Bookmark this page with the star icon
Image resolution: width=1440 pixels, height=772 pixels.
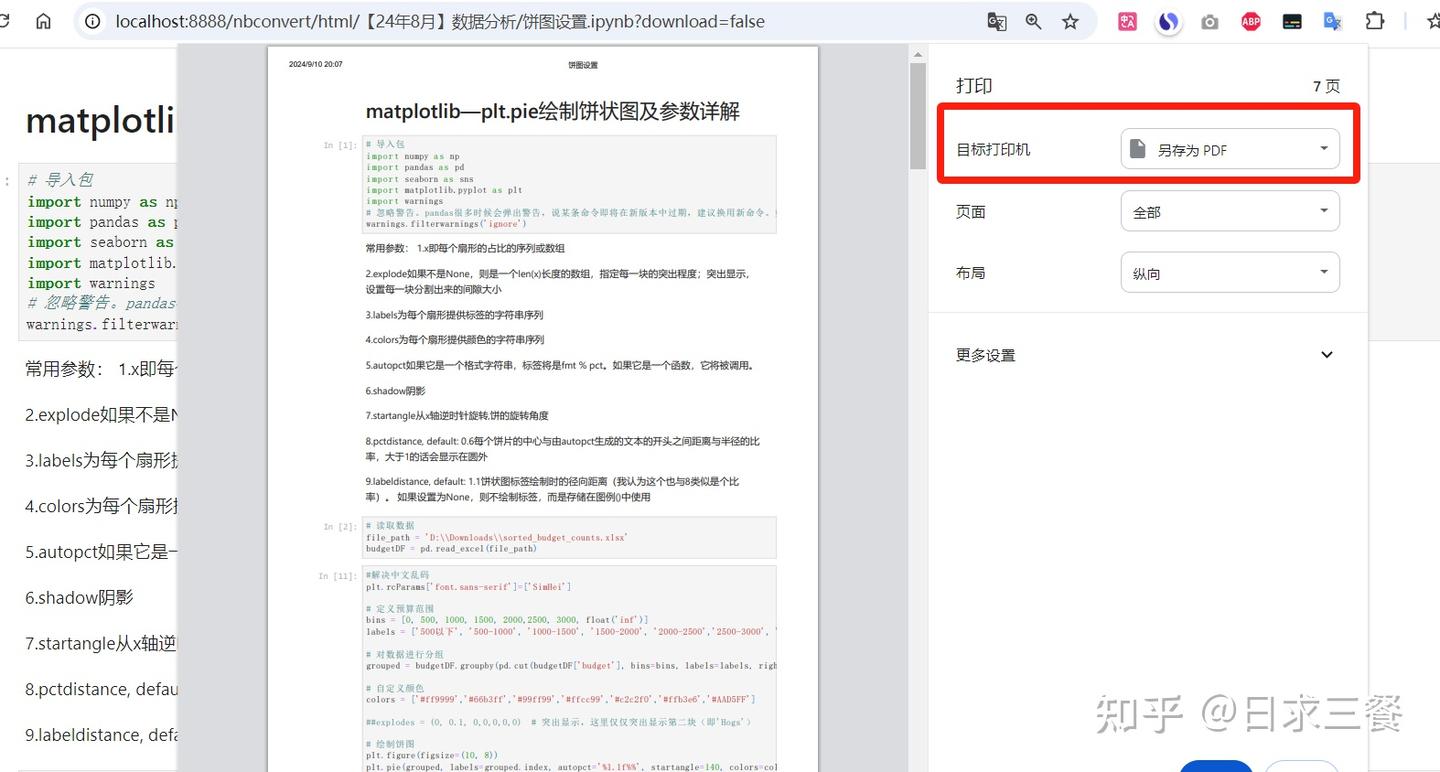(x=1071, y=21)
